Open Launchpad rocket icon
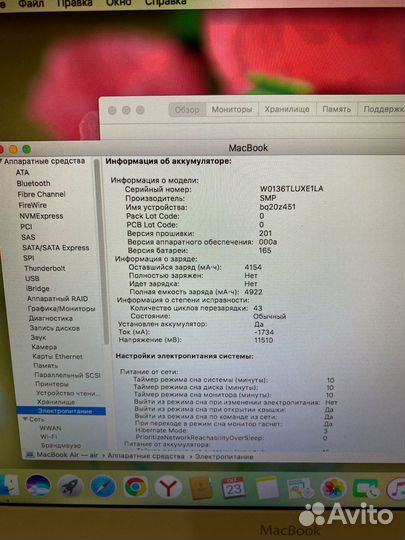 (70, 486)
